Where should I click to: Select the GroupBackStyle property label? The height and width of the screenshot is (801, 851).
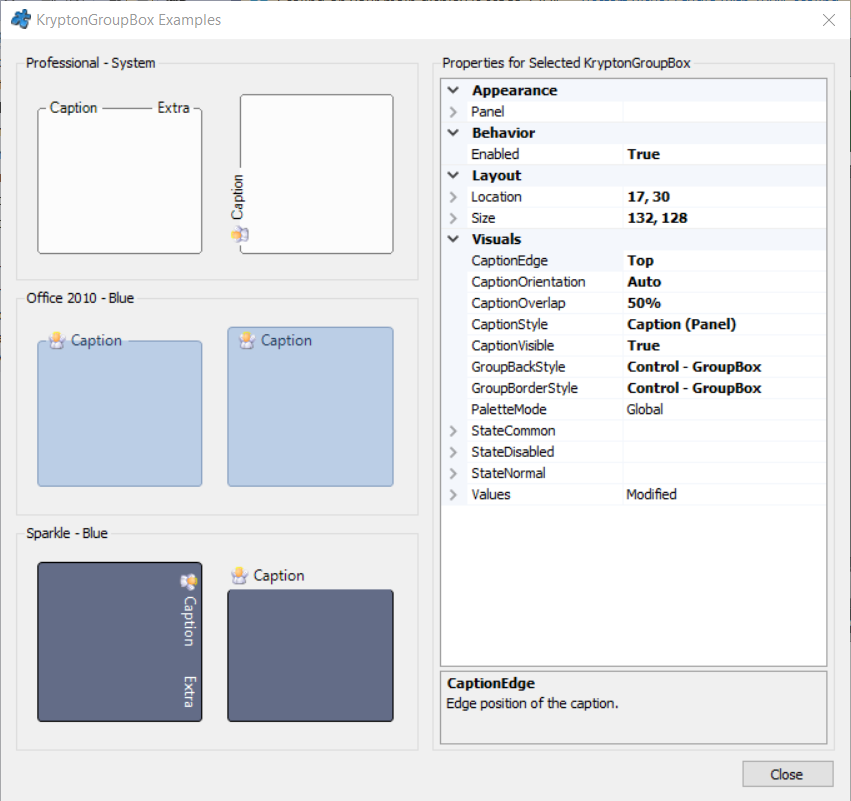tap(518, 367)
